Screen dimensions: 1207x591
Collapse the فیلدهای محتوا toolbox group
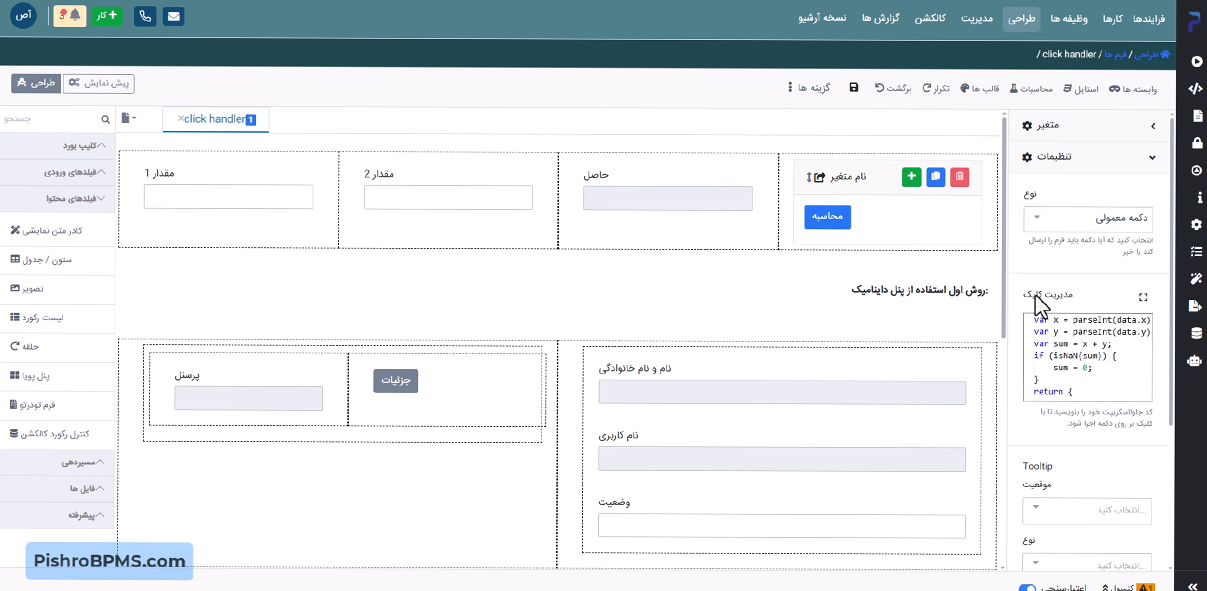(58, 199)
